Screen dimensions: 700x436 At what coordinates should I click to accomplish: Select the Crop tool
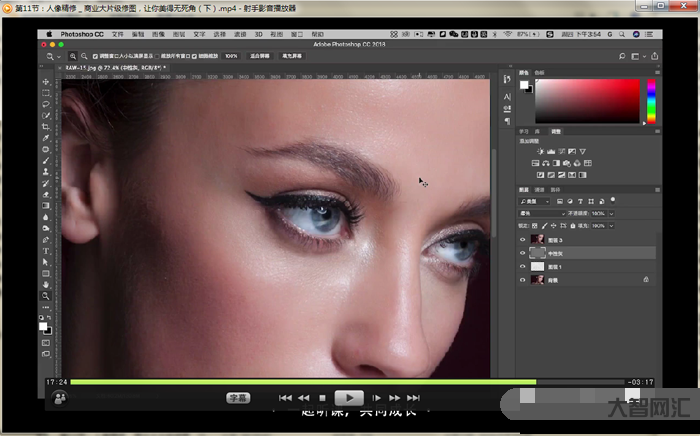(46, 127)
